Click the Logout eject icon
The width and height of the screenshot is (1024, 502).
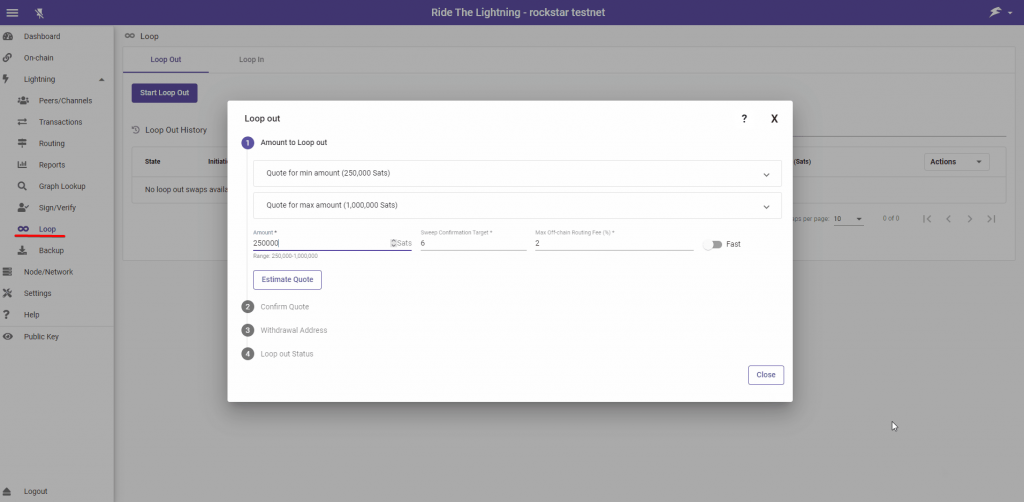click(8, 491)
